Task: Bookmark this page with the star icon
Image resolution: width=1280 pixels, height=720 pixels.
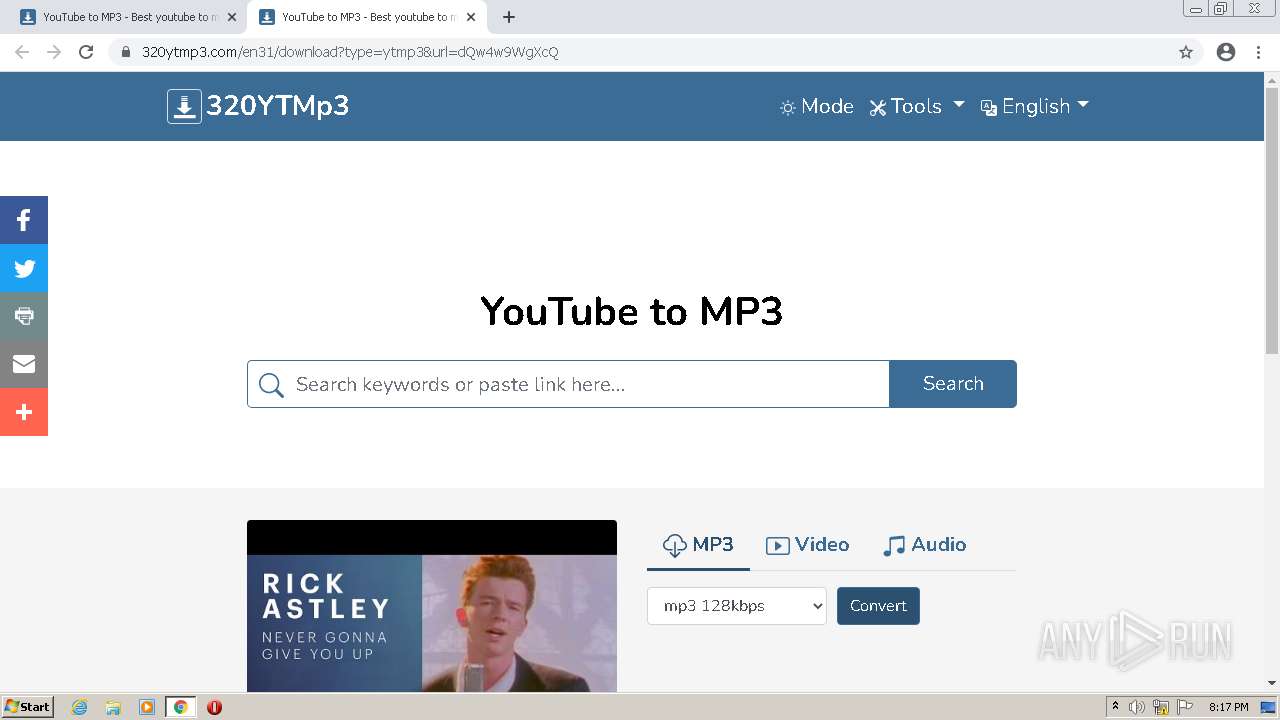Action: (x=1186, y=52)
